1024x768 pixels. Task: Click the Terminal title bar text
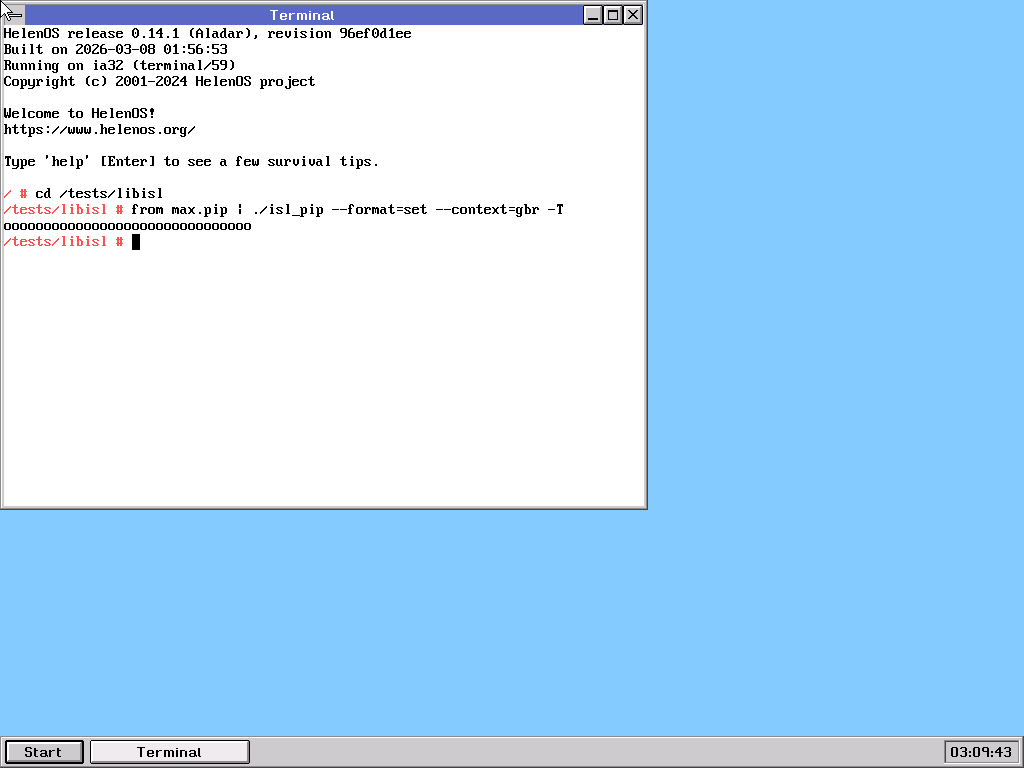coord(302,15)
